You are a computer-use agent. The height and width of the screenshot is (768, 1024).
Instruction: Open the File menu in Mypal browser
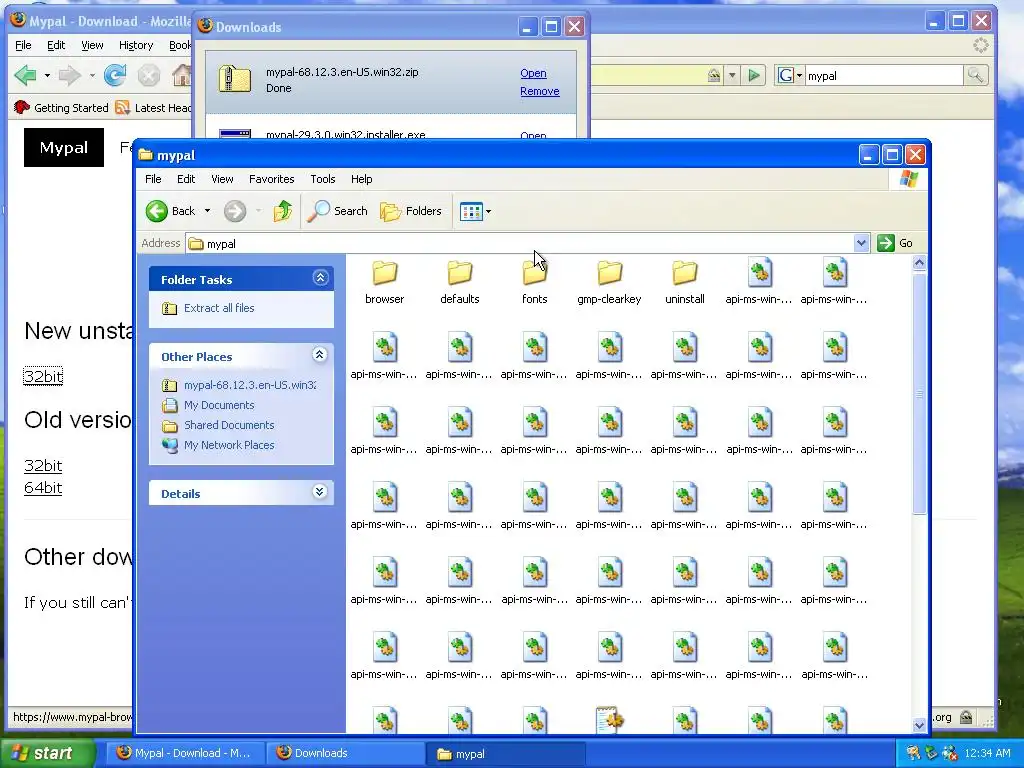[x=23, y=45]
